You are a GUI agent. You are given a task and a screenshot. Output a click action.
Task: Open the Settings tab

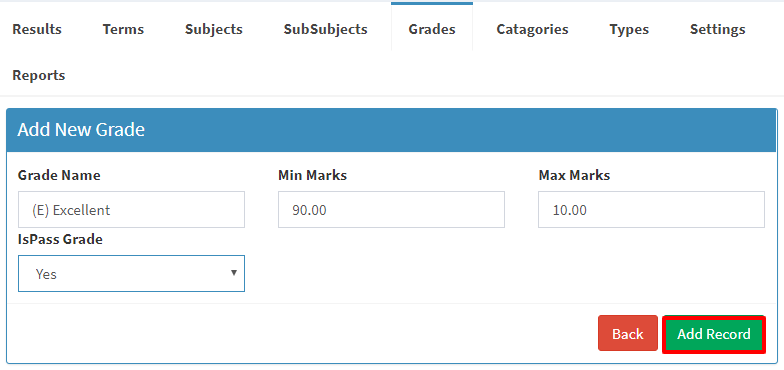point(718,29)
